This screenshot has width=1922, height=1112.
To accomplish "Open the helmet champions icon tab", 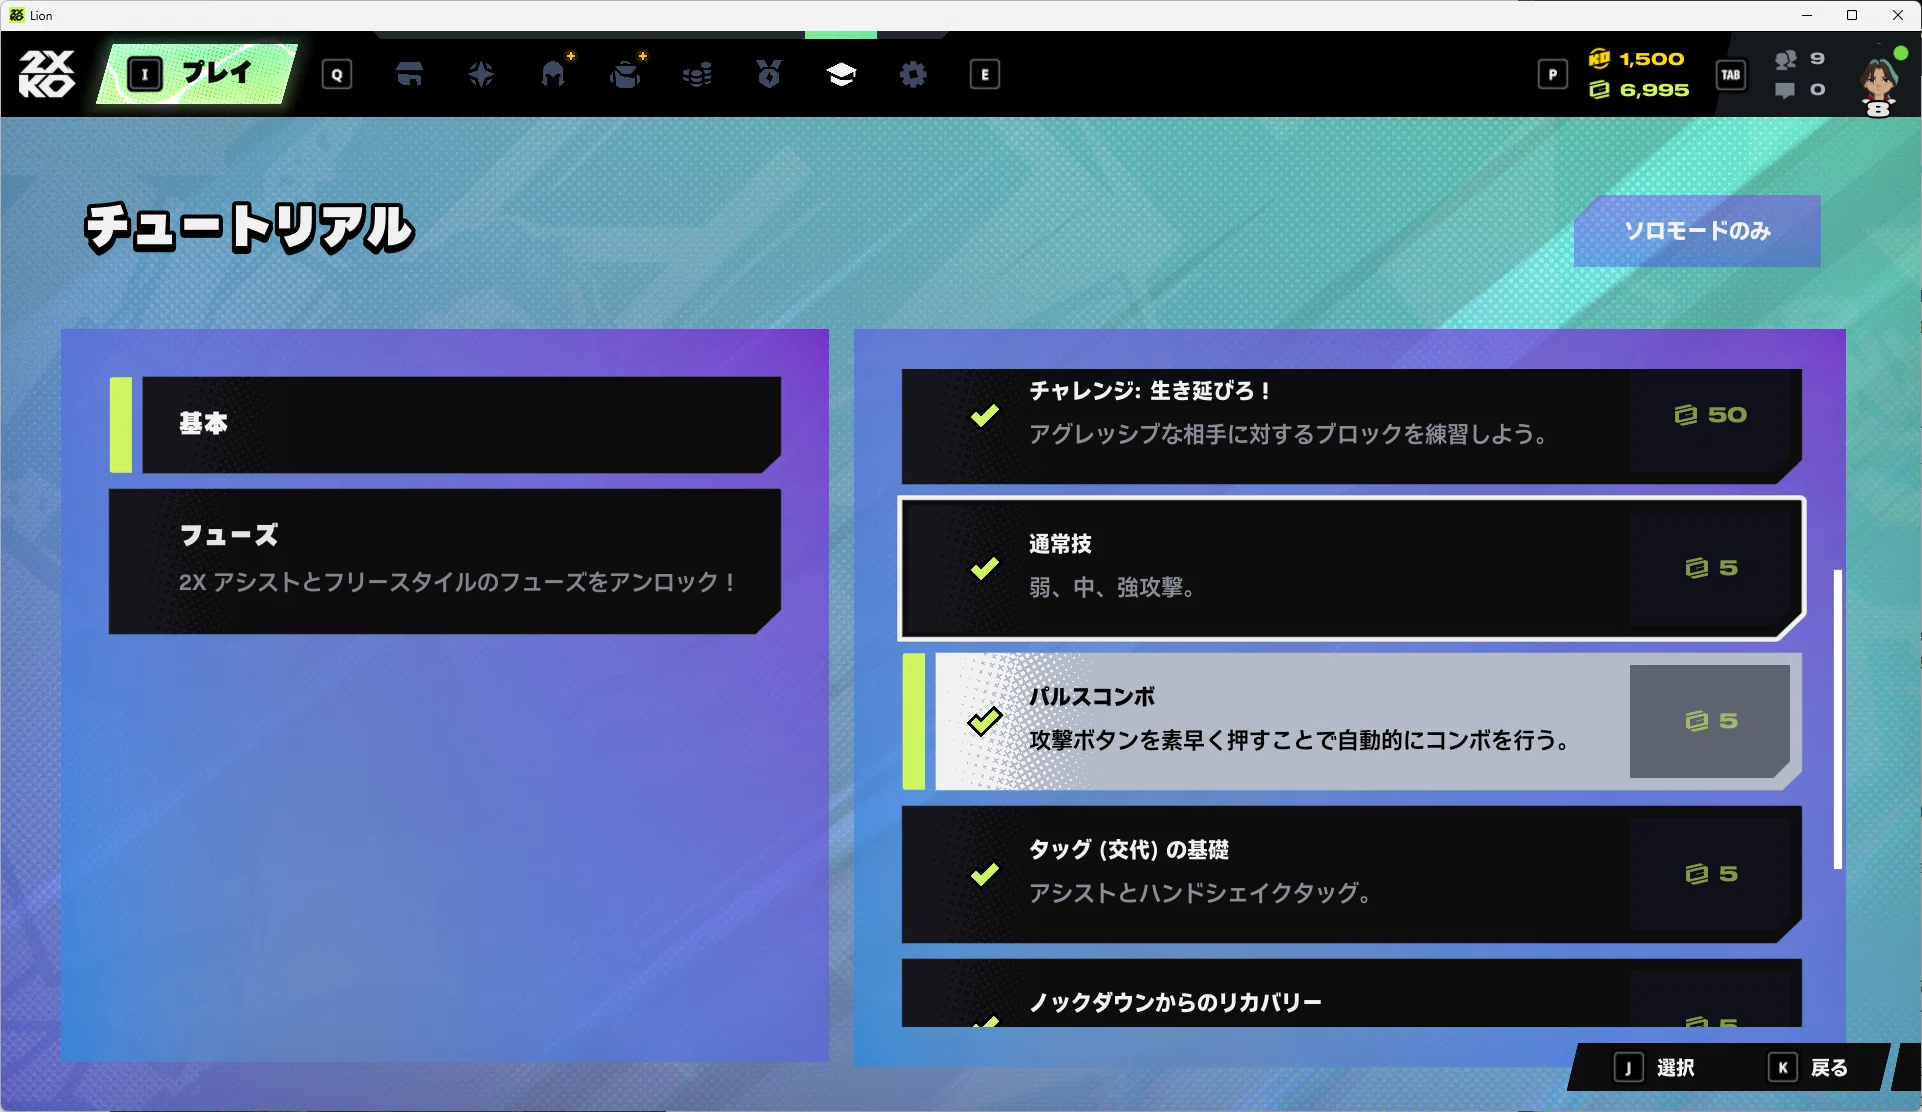I will [553, 74].
